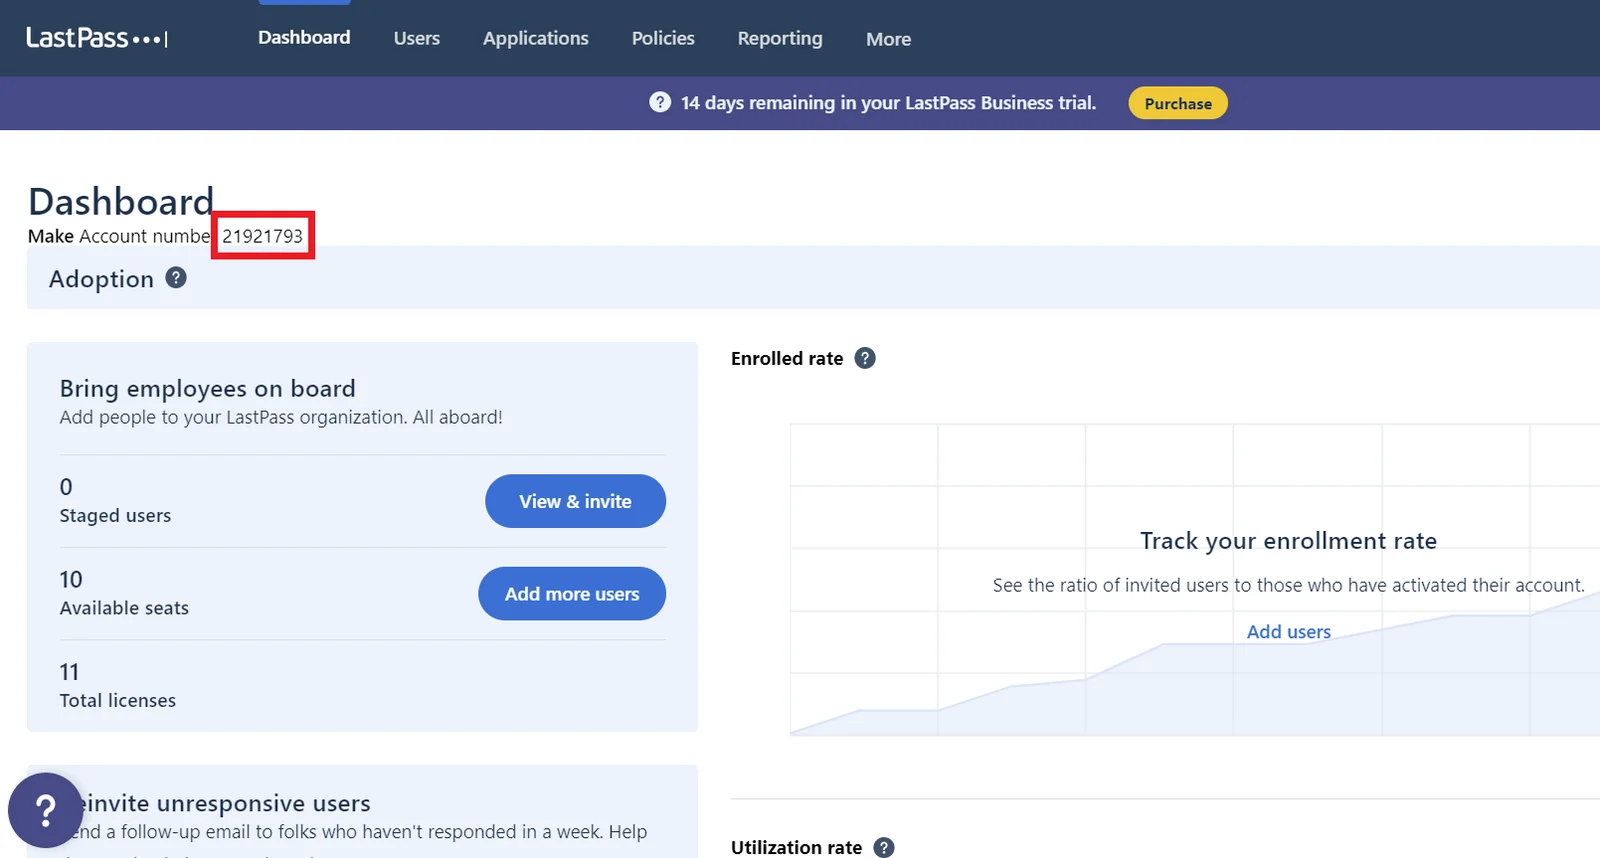Click the Dashboard page heading
Image resolution: width=1600 pixels, height=858 pixels.
[x=121, y=201]
